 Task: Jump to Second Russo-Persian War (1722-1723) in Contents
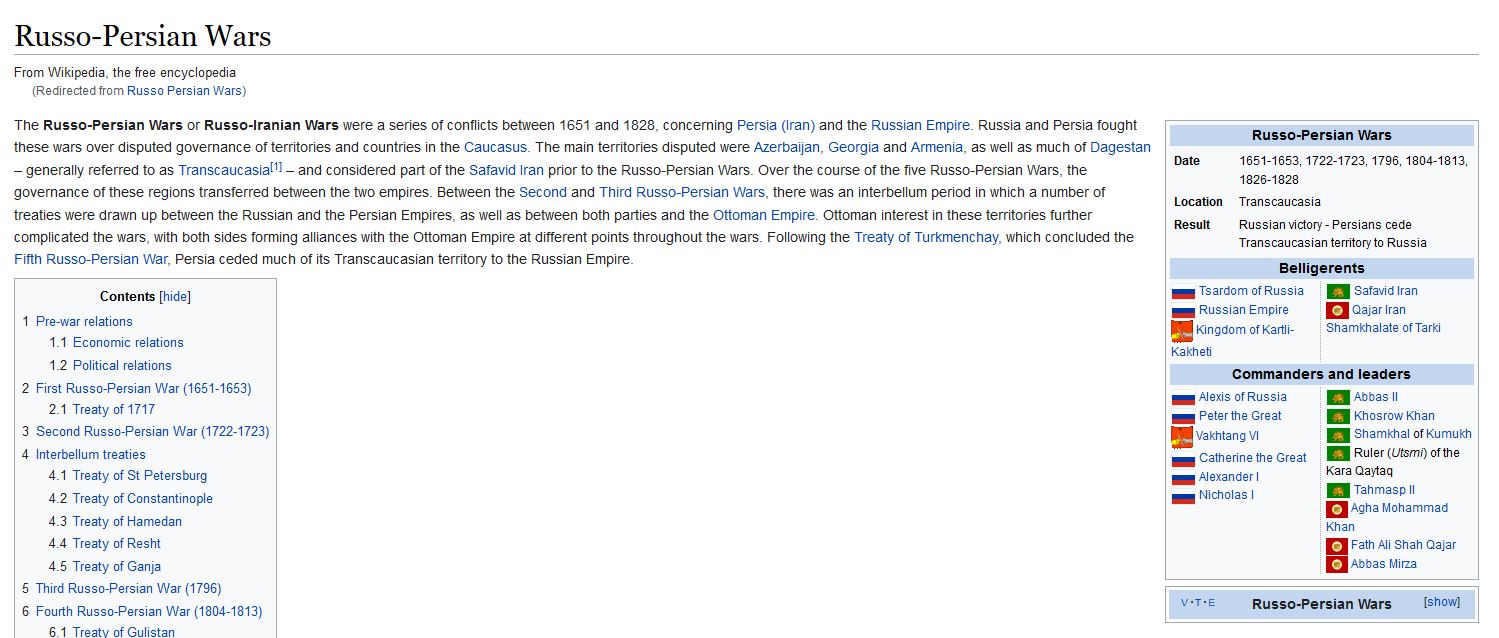(x=153, y=432)
